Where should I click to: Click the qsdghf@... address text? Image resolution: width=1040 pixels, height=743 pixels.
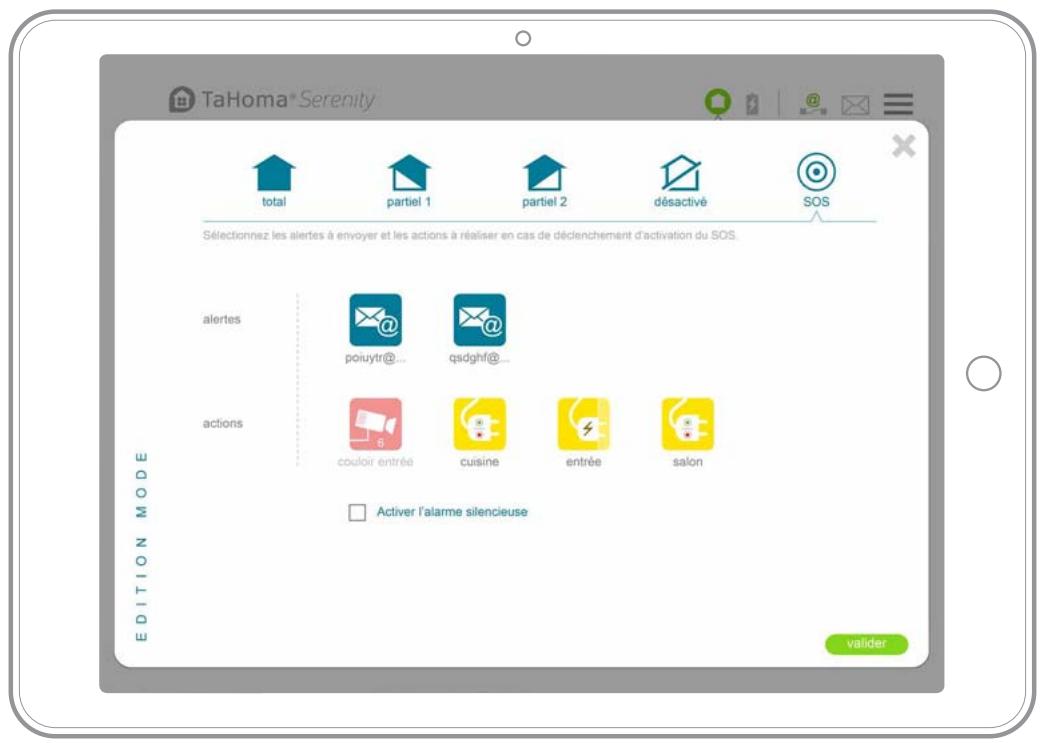click(480, 358)
